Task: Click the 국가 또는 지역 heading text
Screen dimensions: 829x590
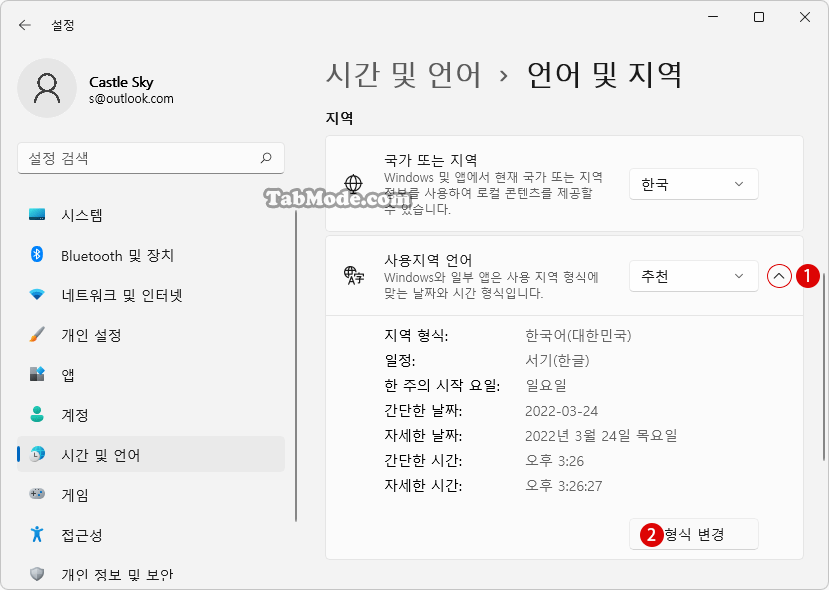Action: click(x=431, y=160)
